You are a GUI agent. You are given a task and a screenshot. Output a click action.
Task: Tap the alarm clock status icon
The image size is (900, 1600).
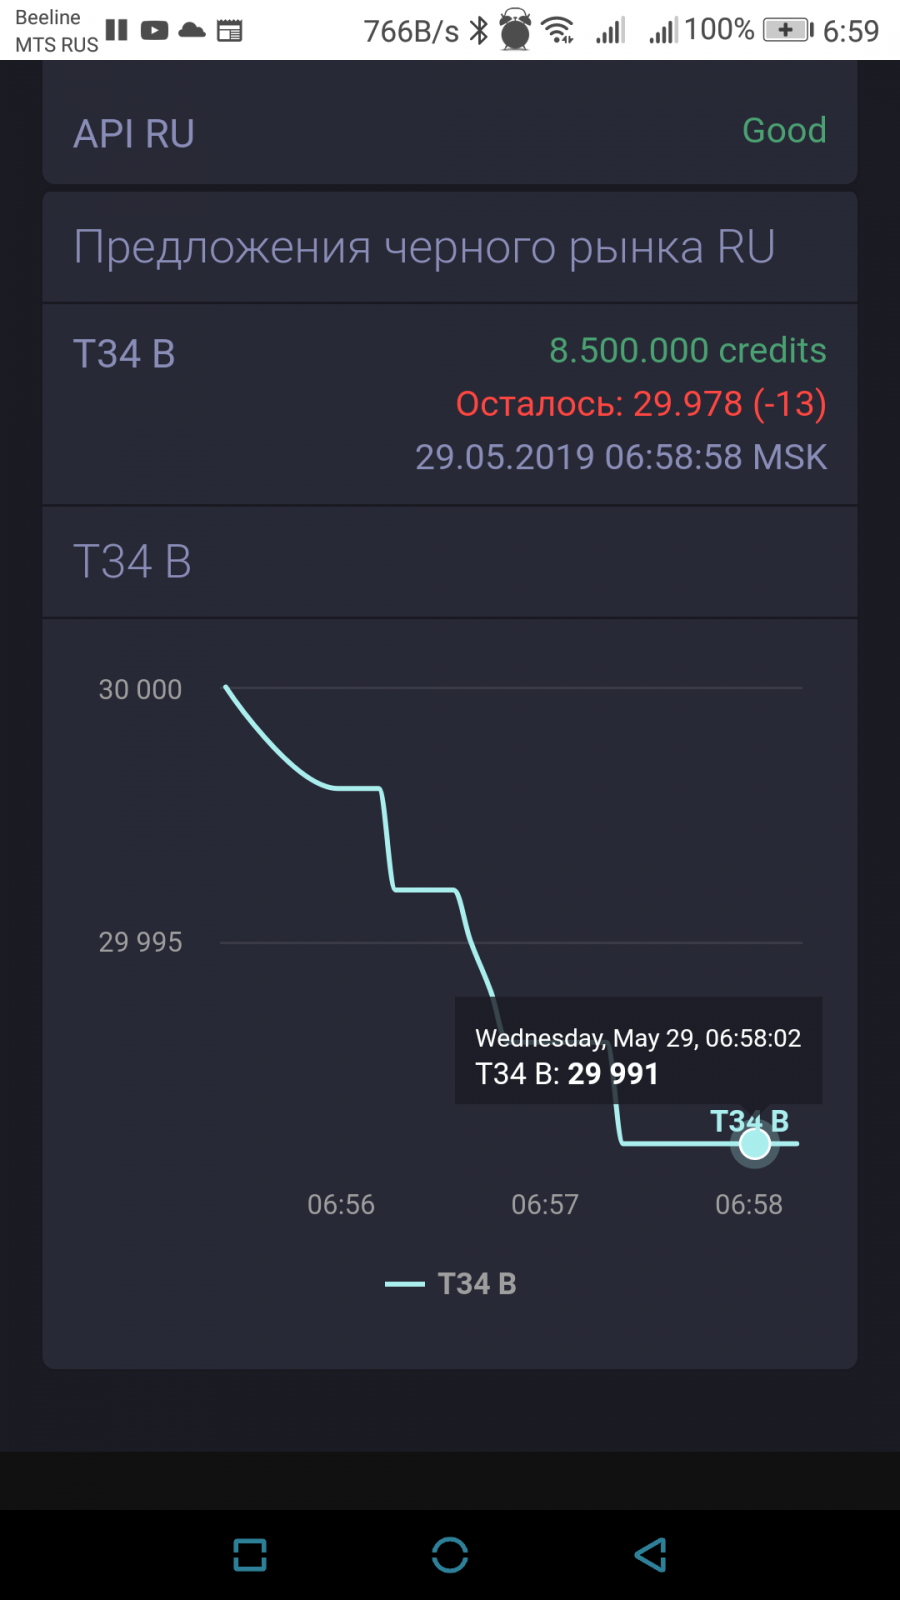pos(515,29)
